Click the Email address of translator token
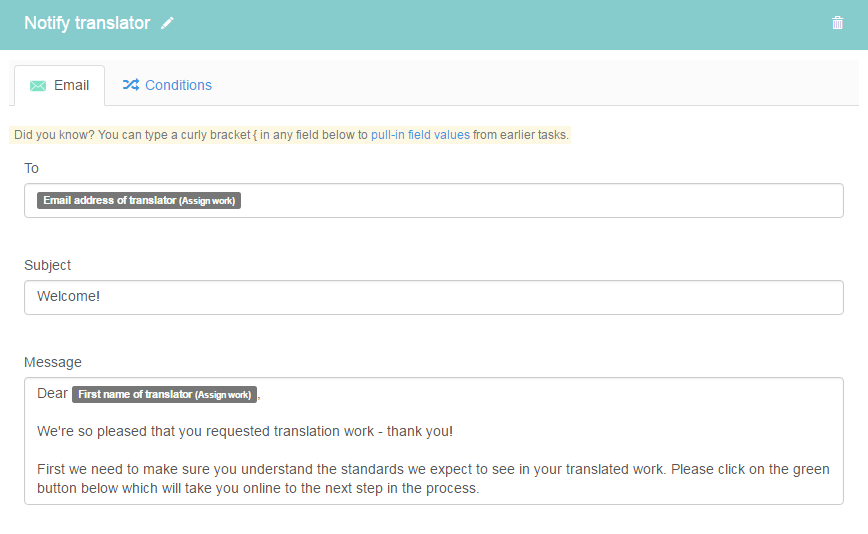 (139, 200)
